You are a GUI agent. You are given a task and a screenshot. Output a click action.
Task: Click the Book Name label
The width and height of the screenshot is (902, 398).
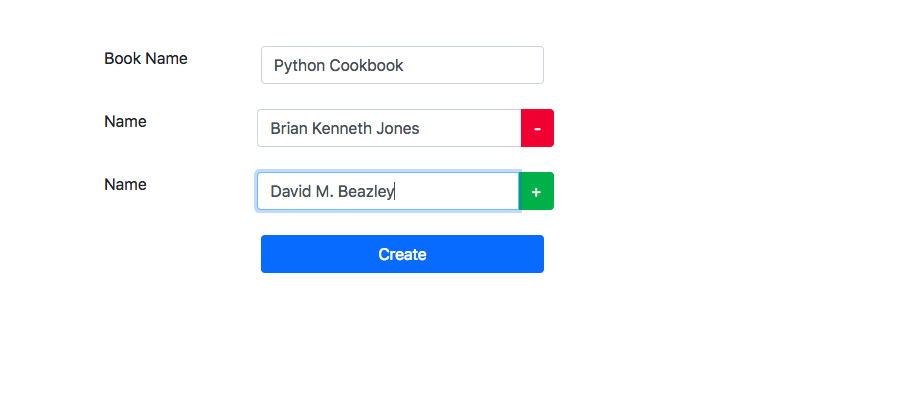[146, 59]
